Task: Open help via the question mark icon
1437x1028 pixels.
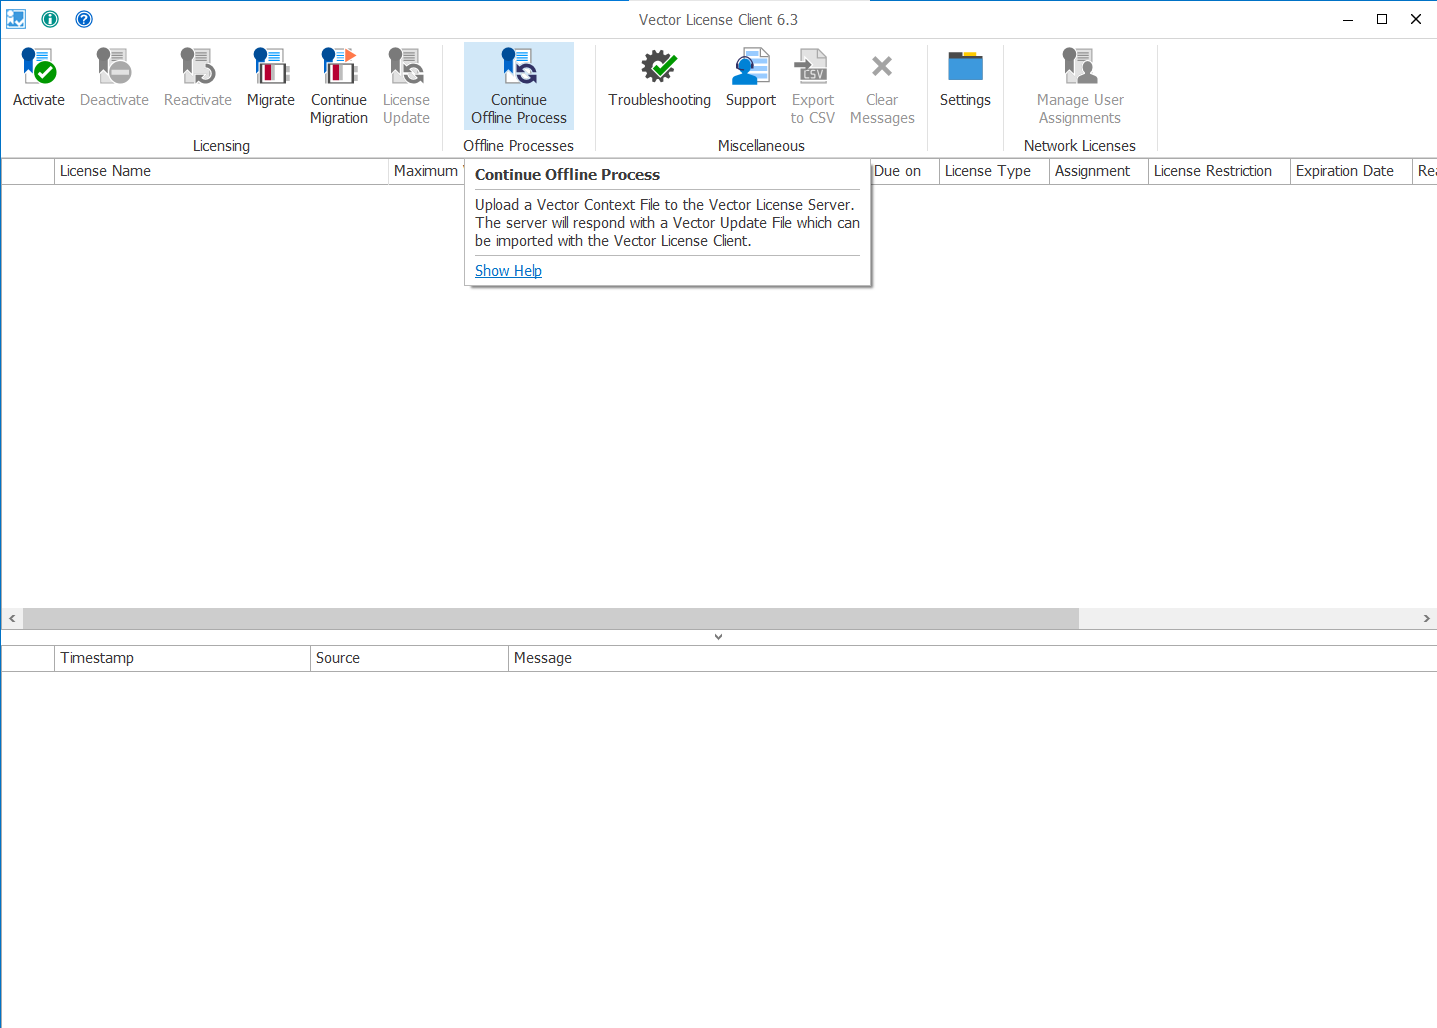Action: (x=84, y=19)
